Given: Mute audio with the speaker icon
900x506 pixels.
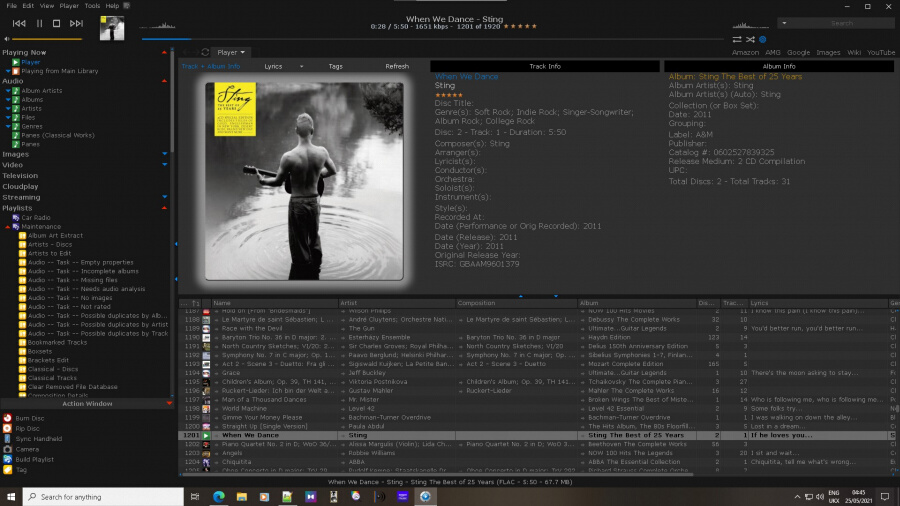Looking at the screenshot, I should tap(6, 39).
